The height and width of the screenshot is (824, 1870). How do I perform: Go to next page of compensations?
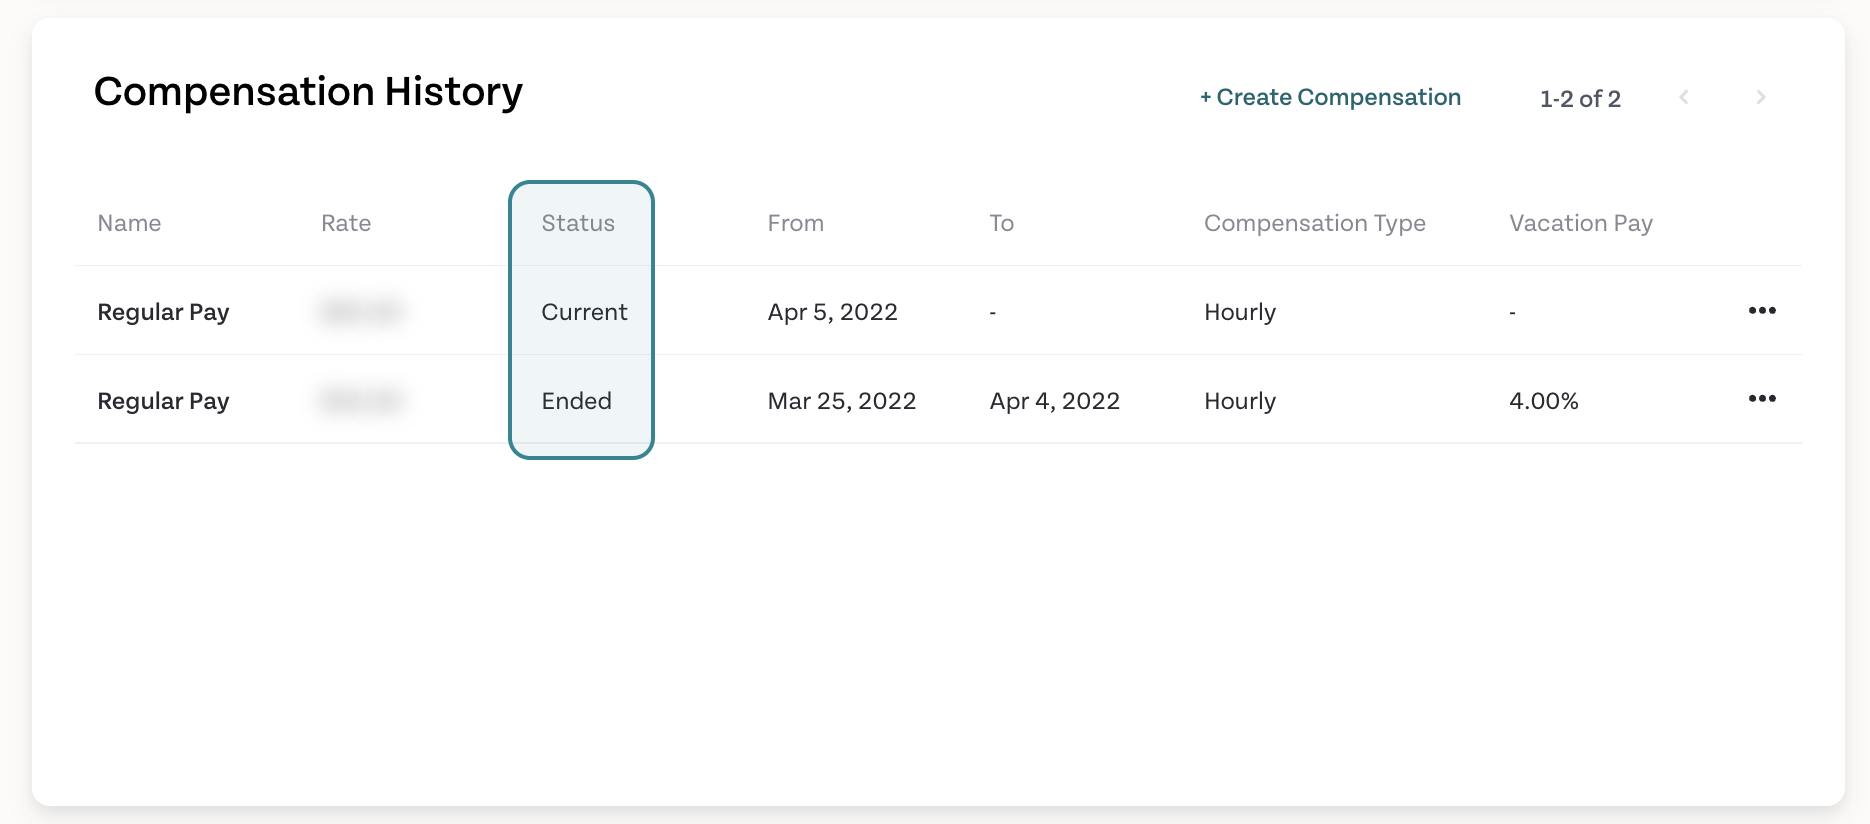pos(1760,97)
